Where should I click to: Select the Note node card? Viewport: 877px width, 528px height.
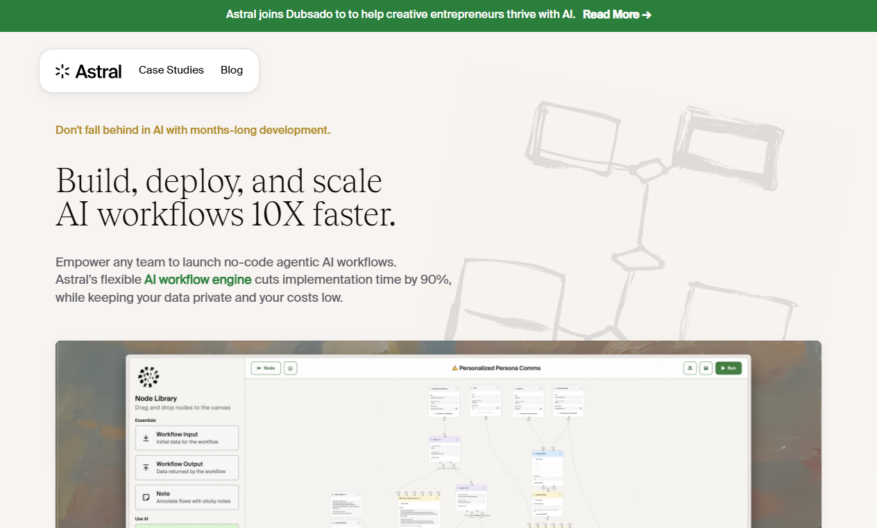(x=187, y=497)
